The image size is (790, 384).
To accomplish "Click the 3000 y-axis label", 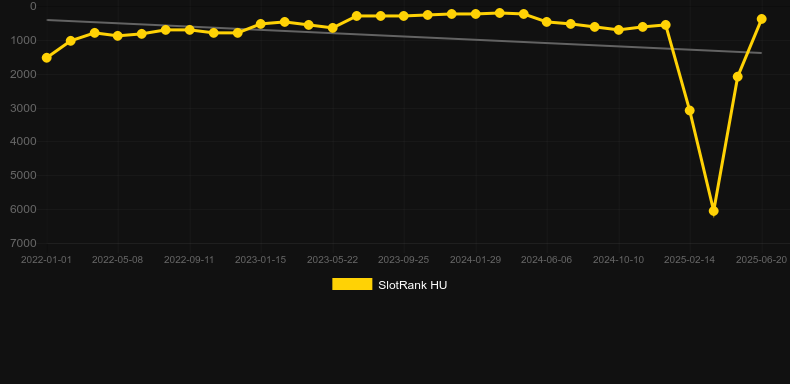I will click(23, 108).
